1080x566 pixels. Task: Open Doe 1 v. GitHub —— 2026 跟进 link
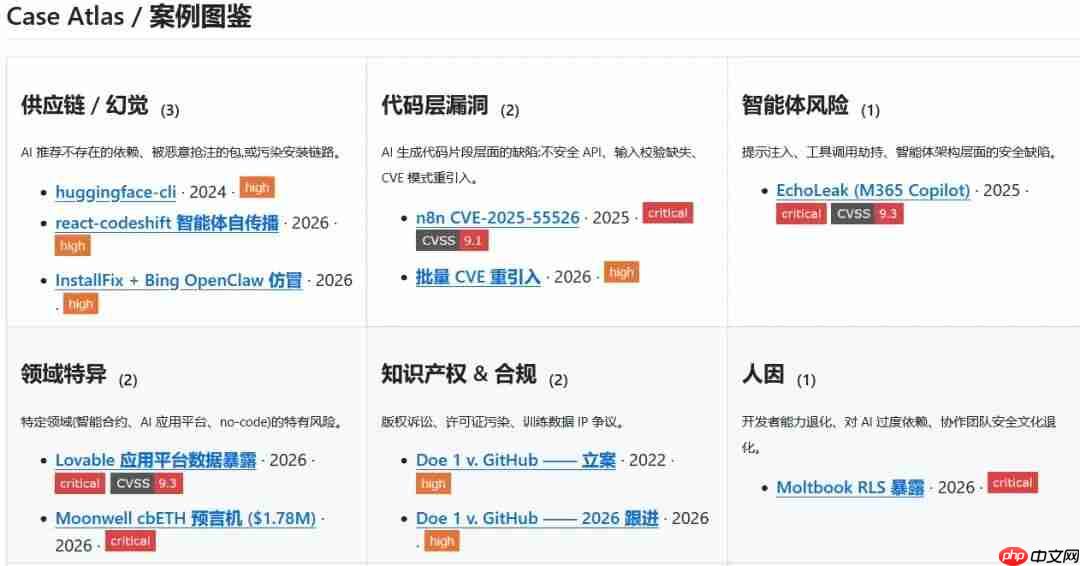pyautogui.click(x=537, y=518)
